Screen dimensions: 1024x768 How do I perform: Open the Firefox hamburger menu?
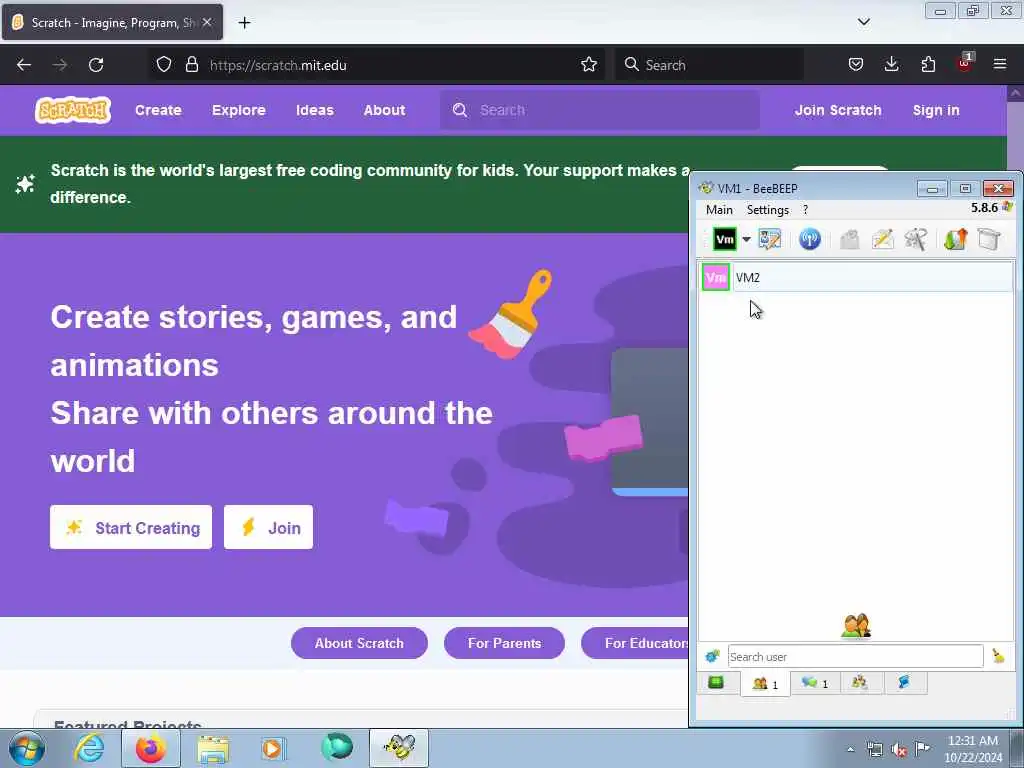(1000, 64)
